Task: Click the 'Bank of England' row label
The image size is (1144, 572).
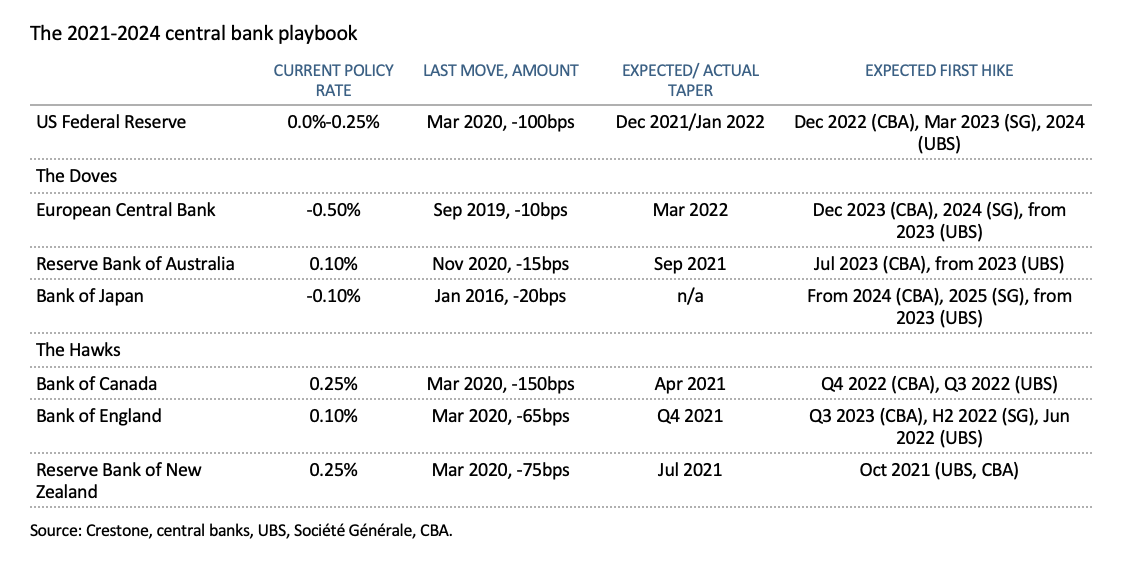Action: pyautogui.click(x=98, y=416)
